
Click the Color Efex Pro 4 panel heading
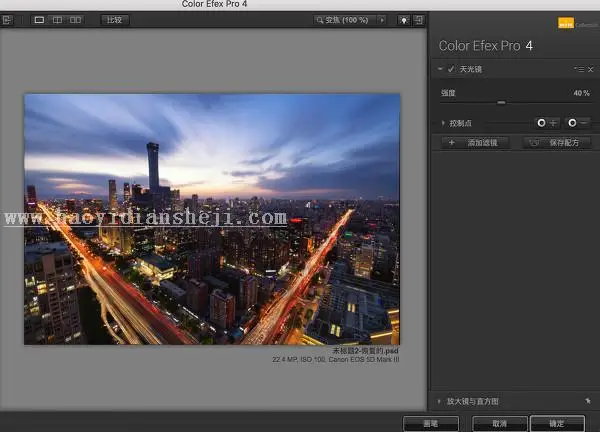486,46
